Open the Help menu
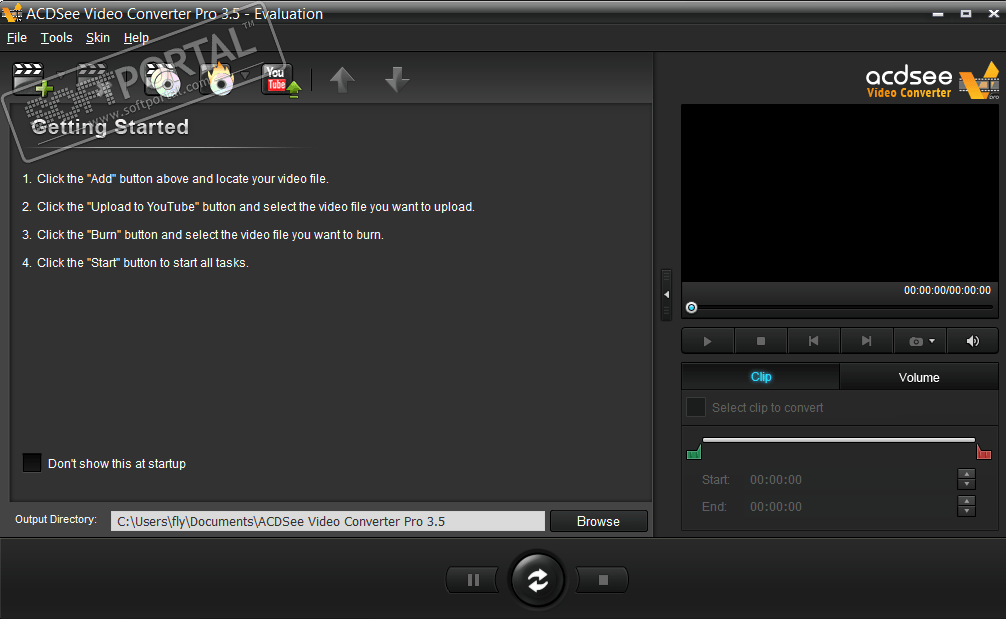Screen dimensions: 1006x619 coord(136,38)
